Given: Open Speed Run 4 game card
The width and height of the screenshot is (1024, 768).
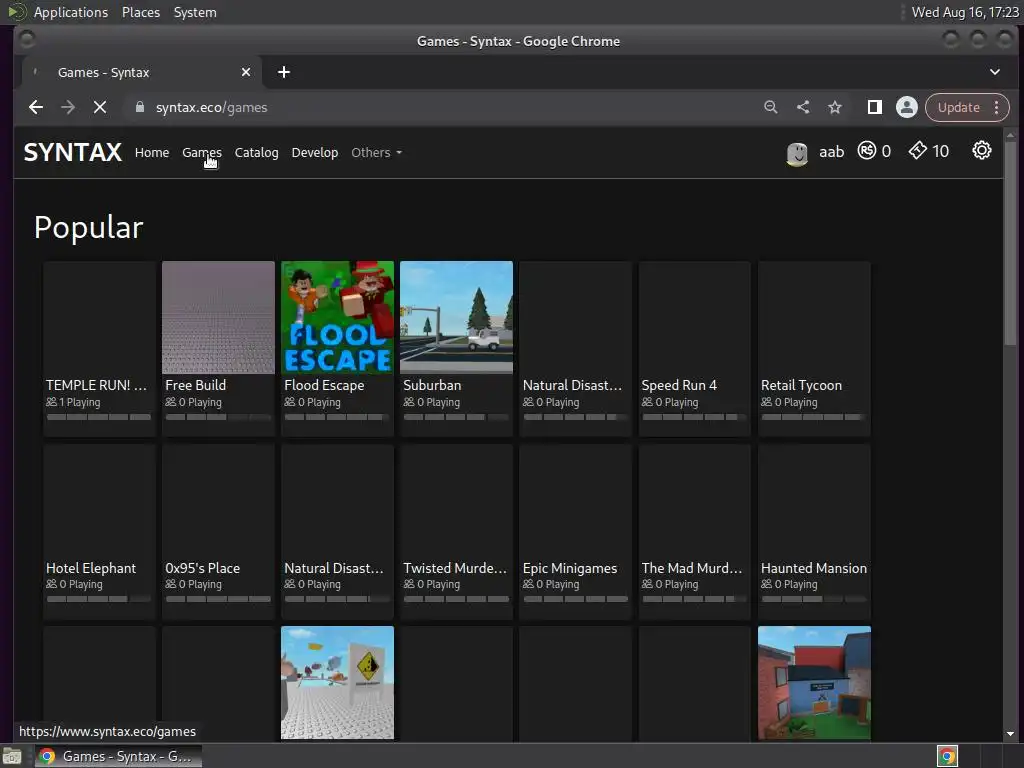Looking at the screenshot, I should coord(695,348).
